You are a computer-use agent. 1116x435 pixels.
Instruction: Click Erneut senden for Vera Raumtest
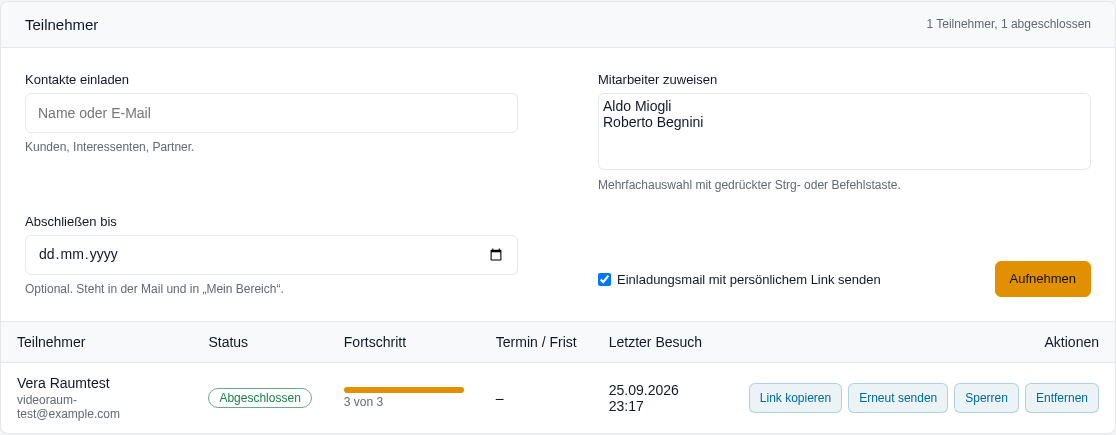897,398
